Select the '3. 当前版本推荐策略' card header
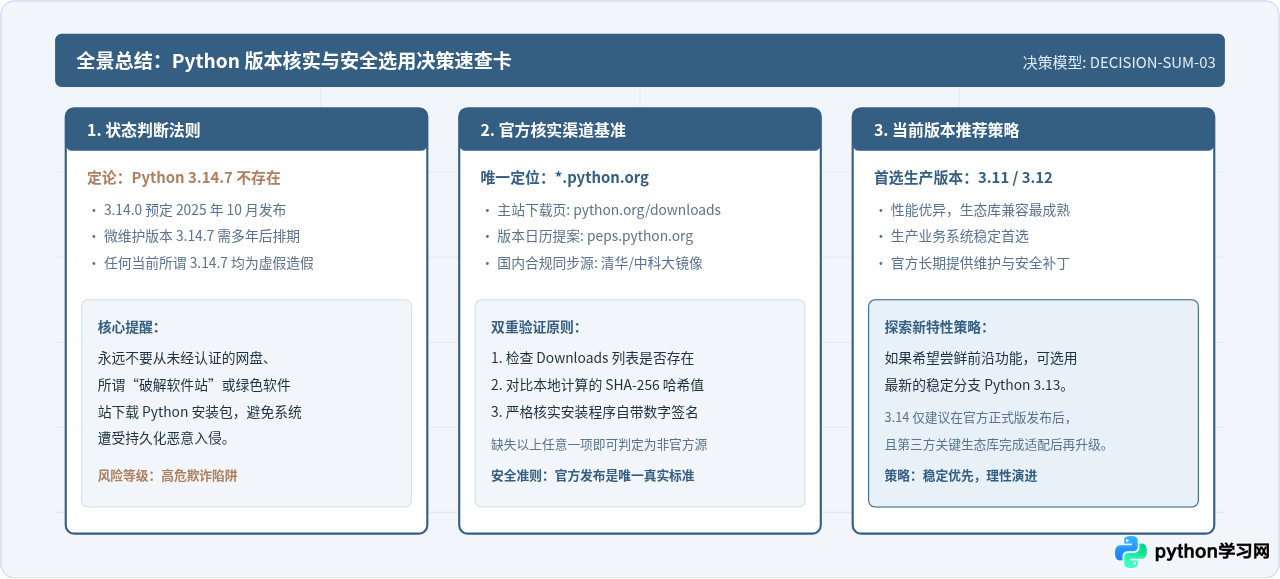The image size is (1280, 579). [1033, 130]
